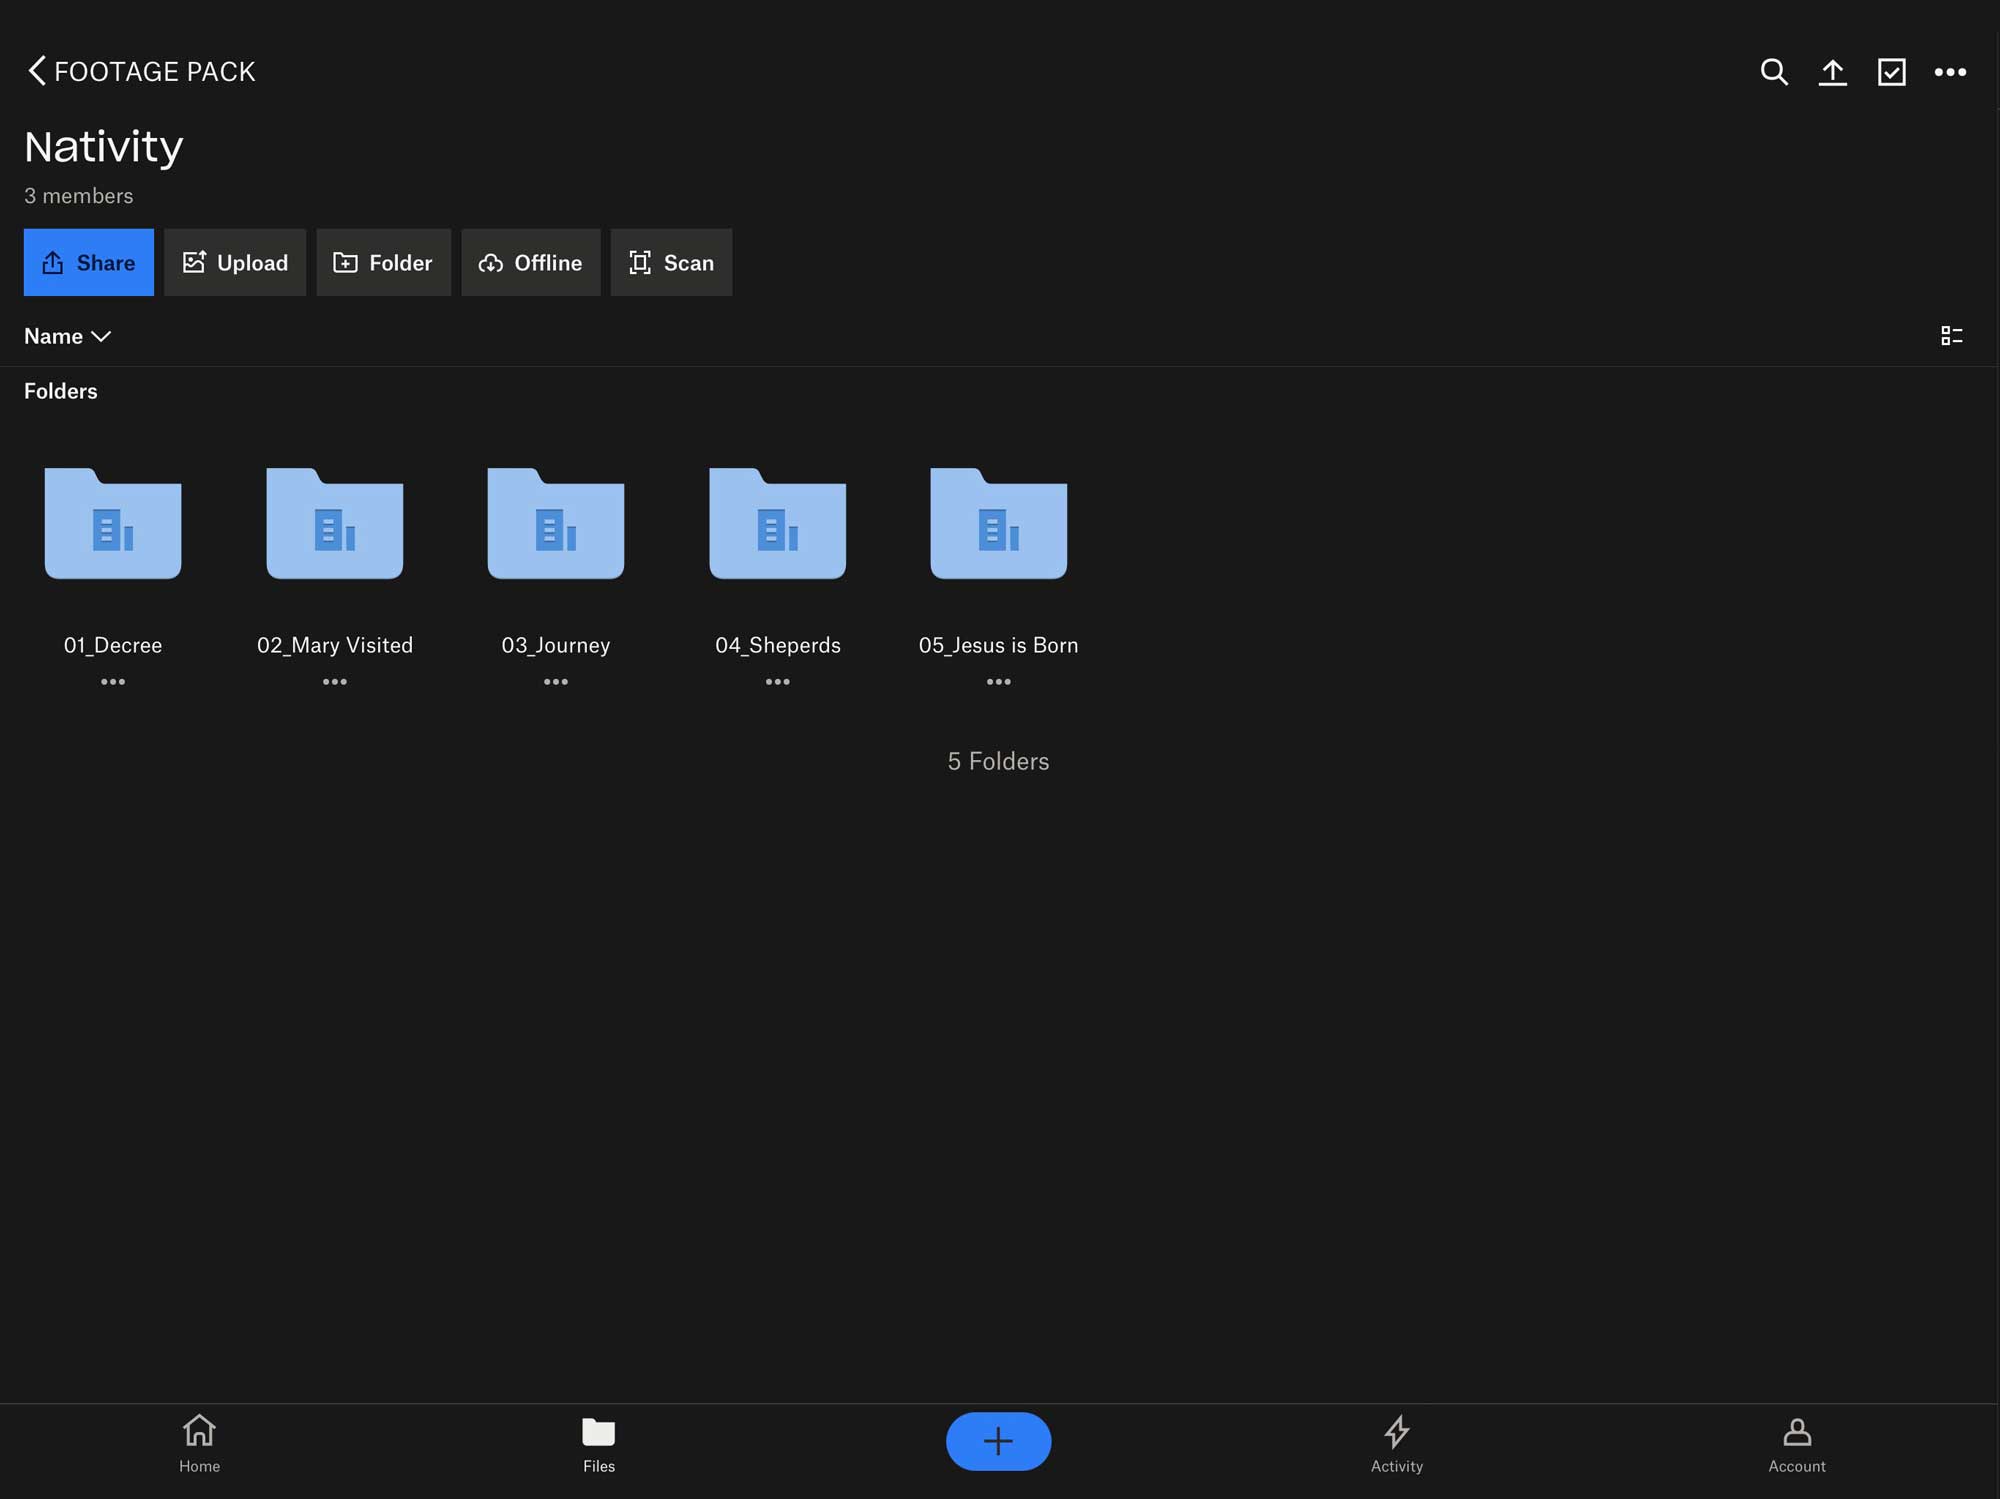Screen dimensions: 2000x1499
Task: Click the Nativity folder title
Action: [104, 147]
